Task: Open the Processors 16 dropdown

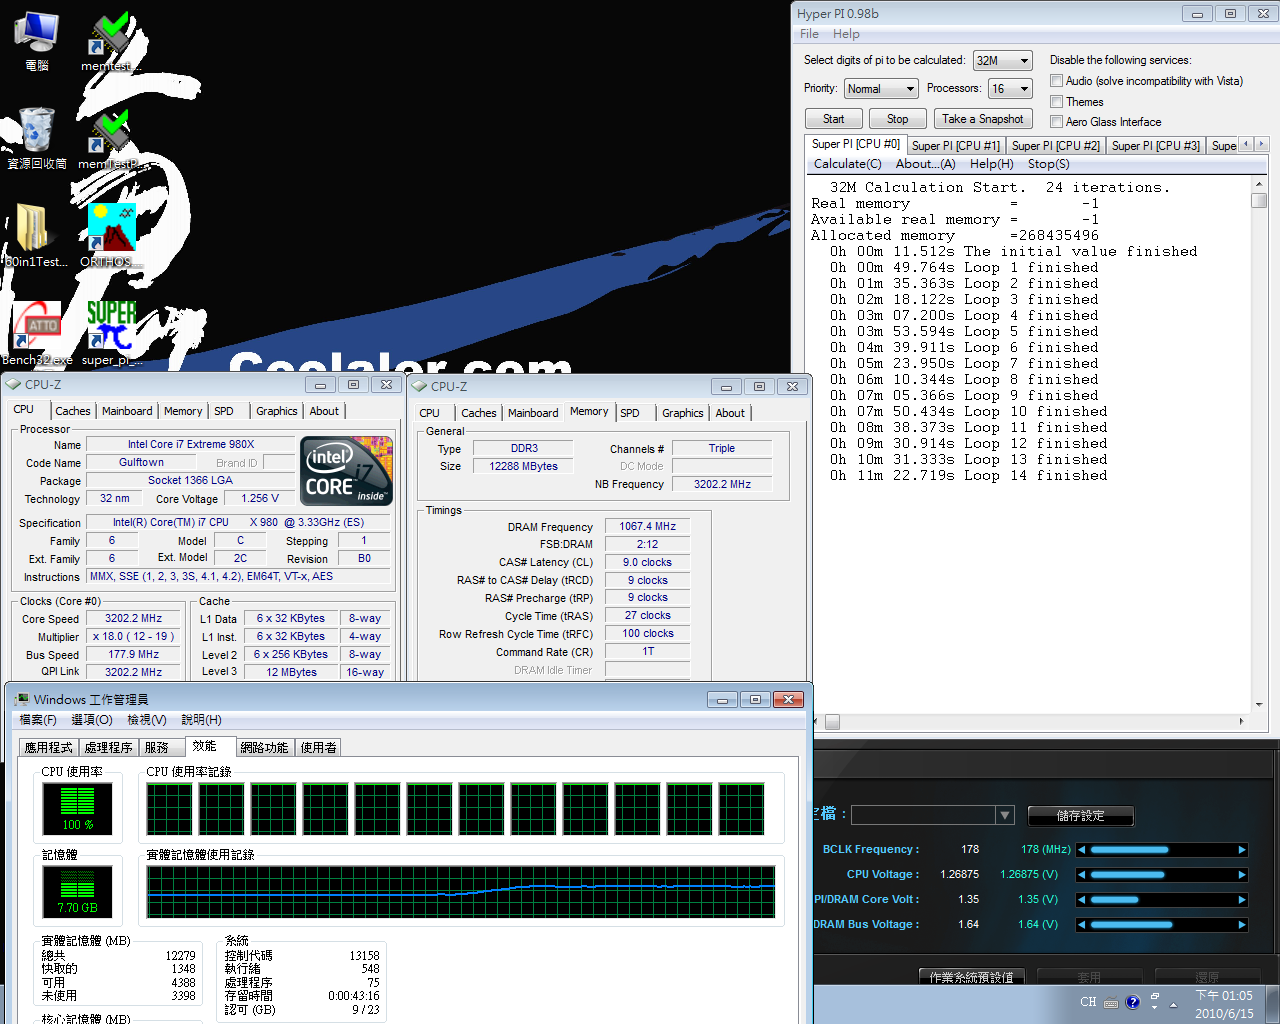Action: coord(1009,89)
